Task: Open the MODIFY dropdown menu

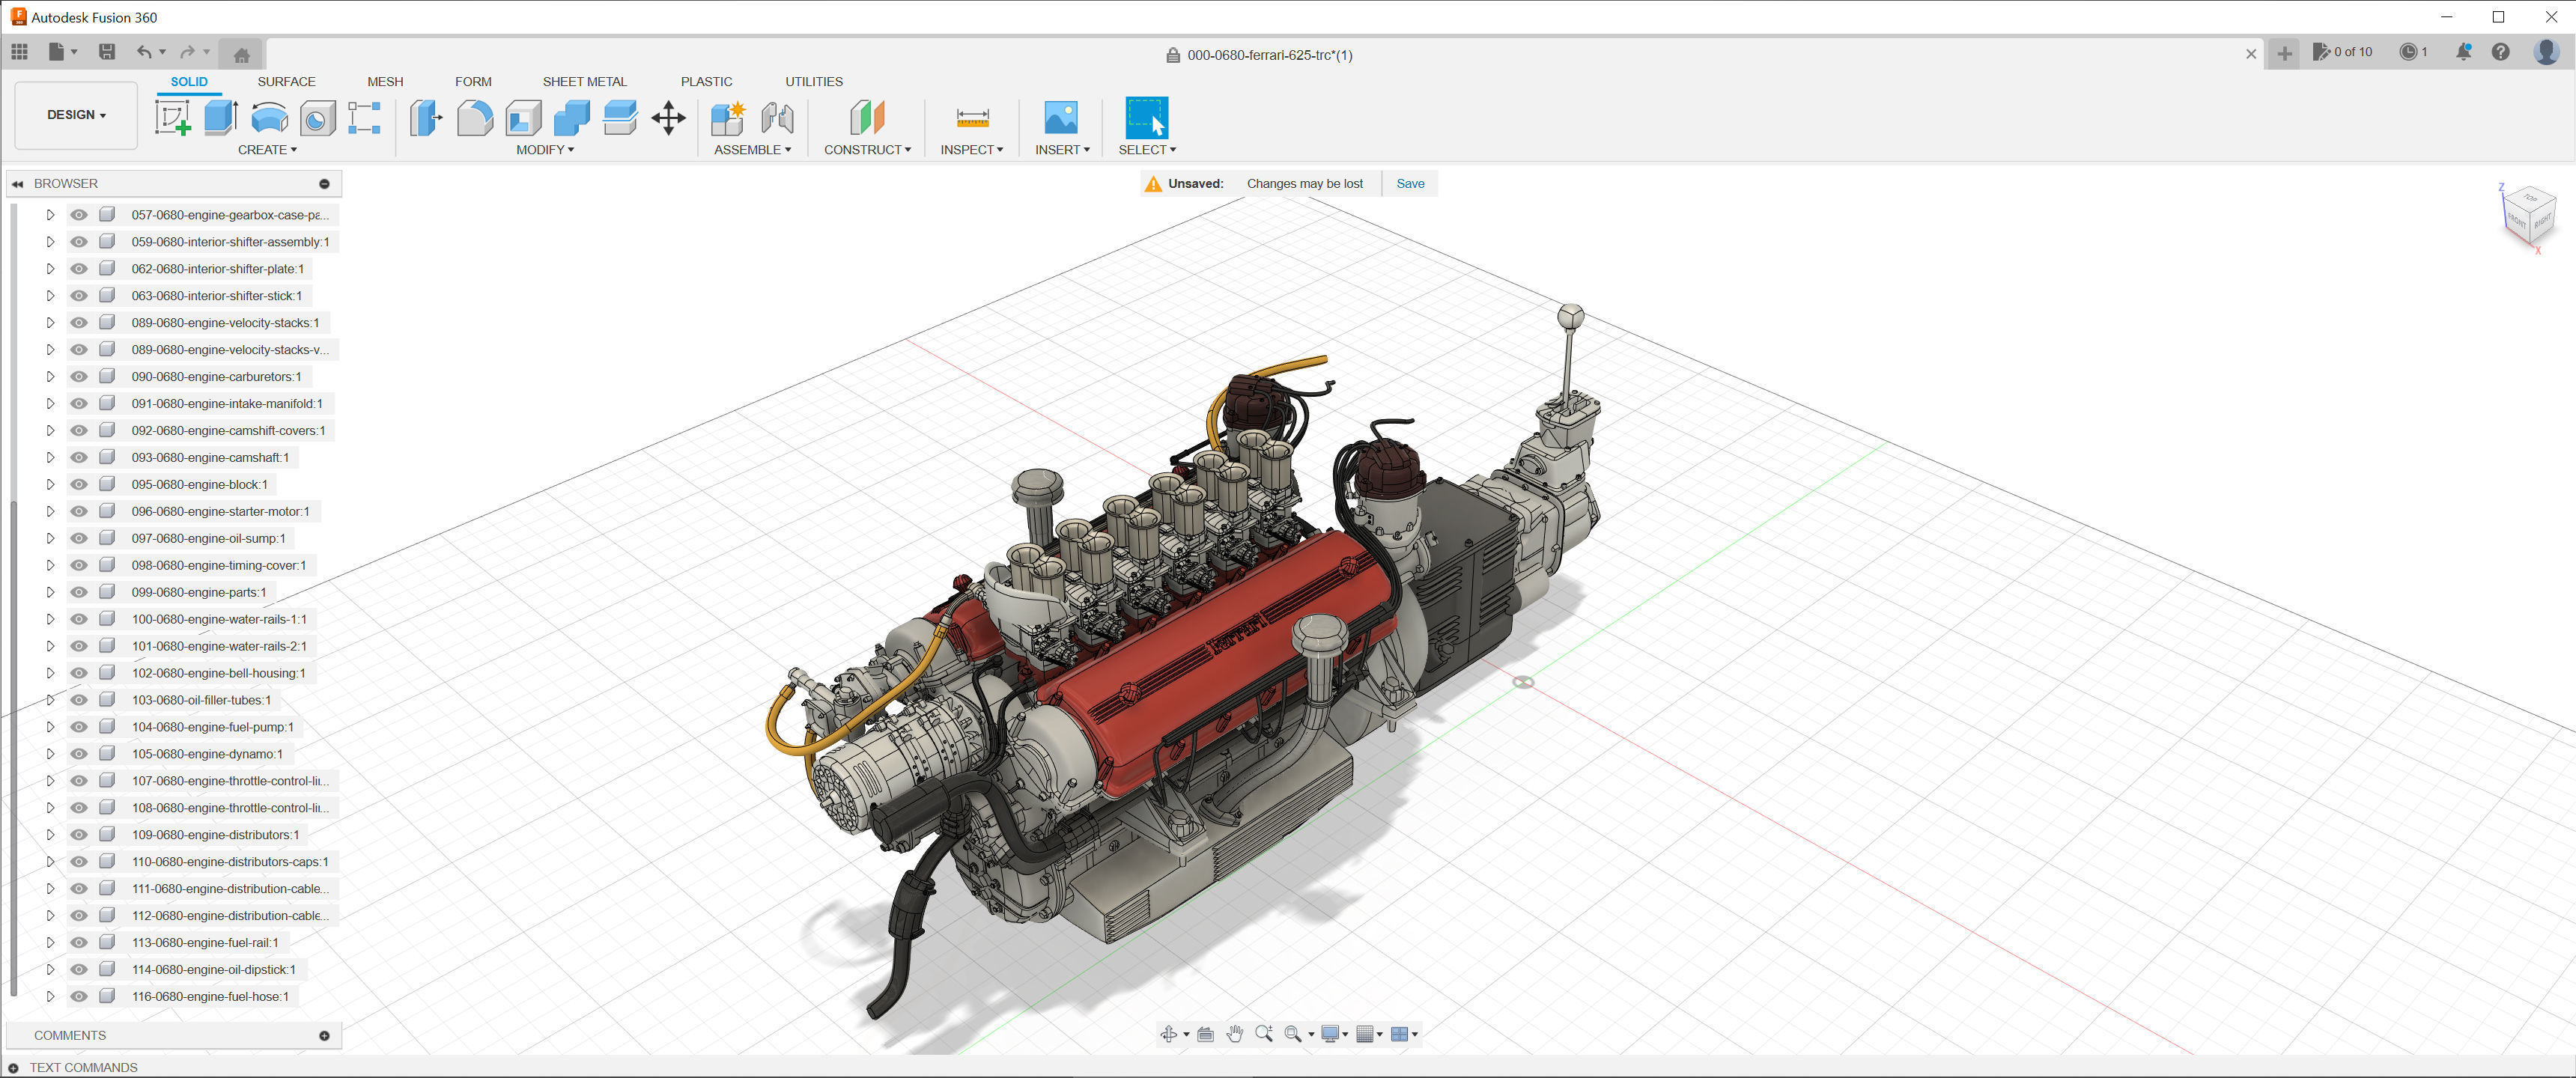Action: [545, 150]
